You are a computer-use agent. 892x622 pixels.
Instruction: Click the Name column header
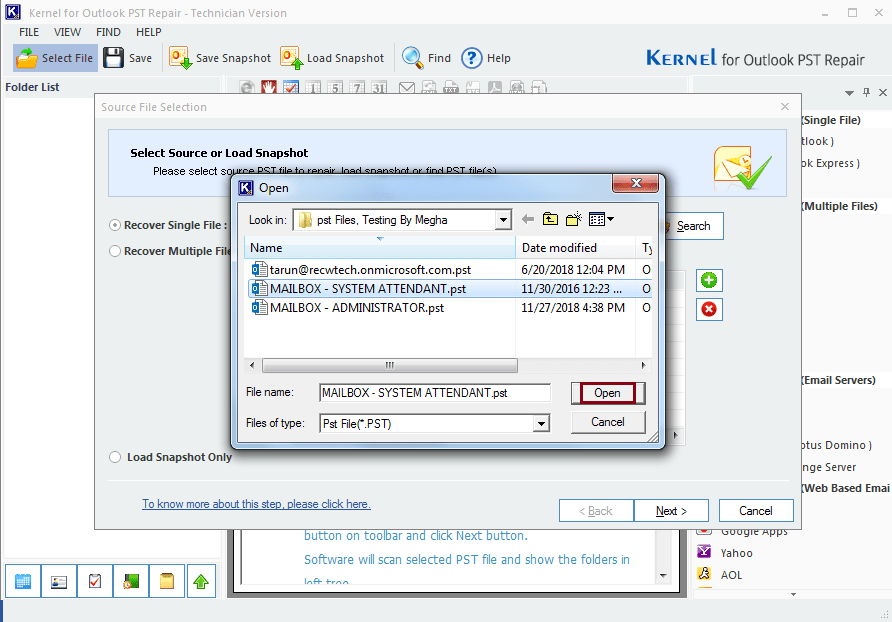(x=379, y=248)
